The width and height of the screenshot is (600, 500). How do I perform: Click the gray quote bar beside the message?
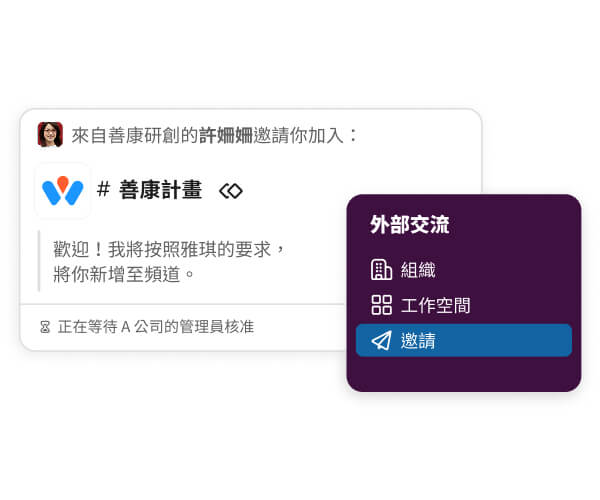pos(39,261)
